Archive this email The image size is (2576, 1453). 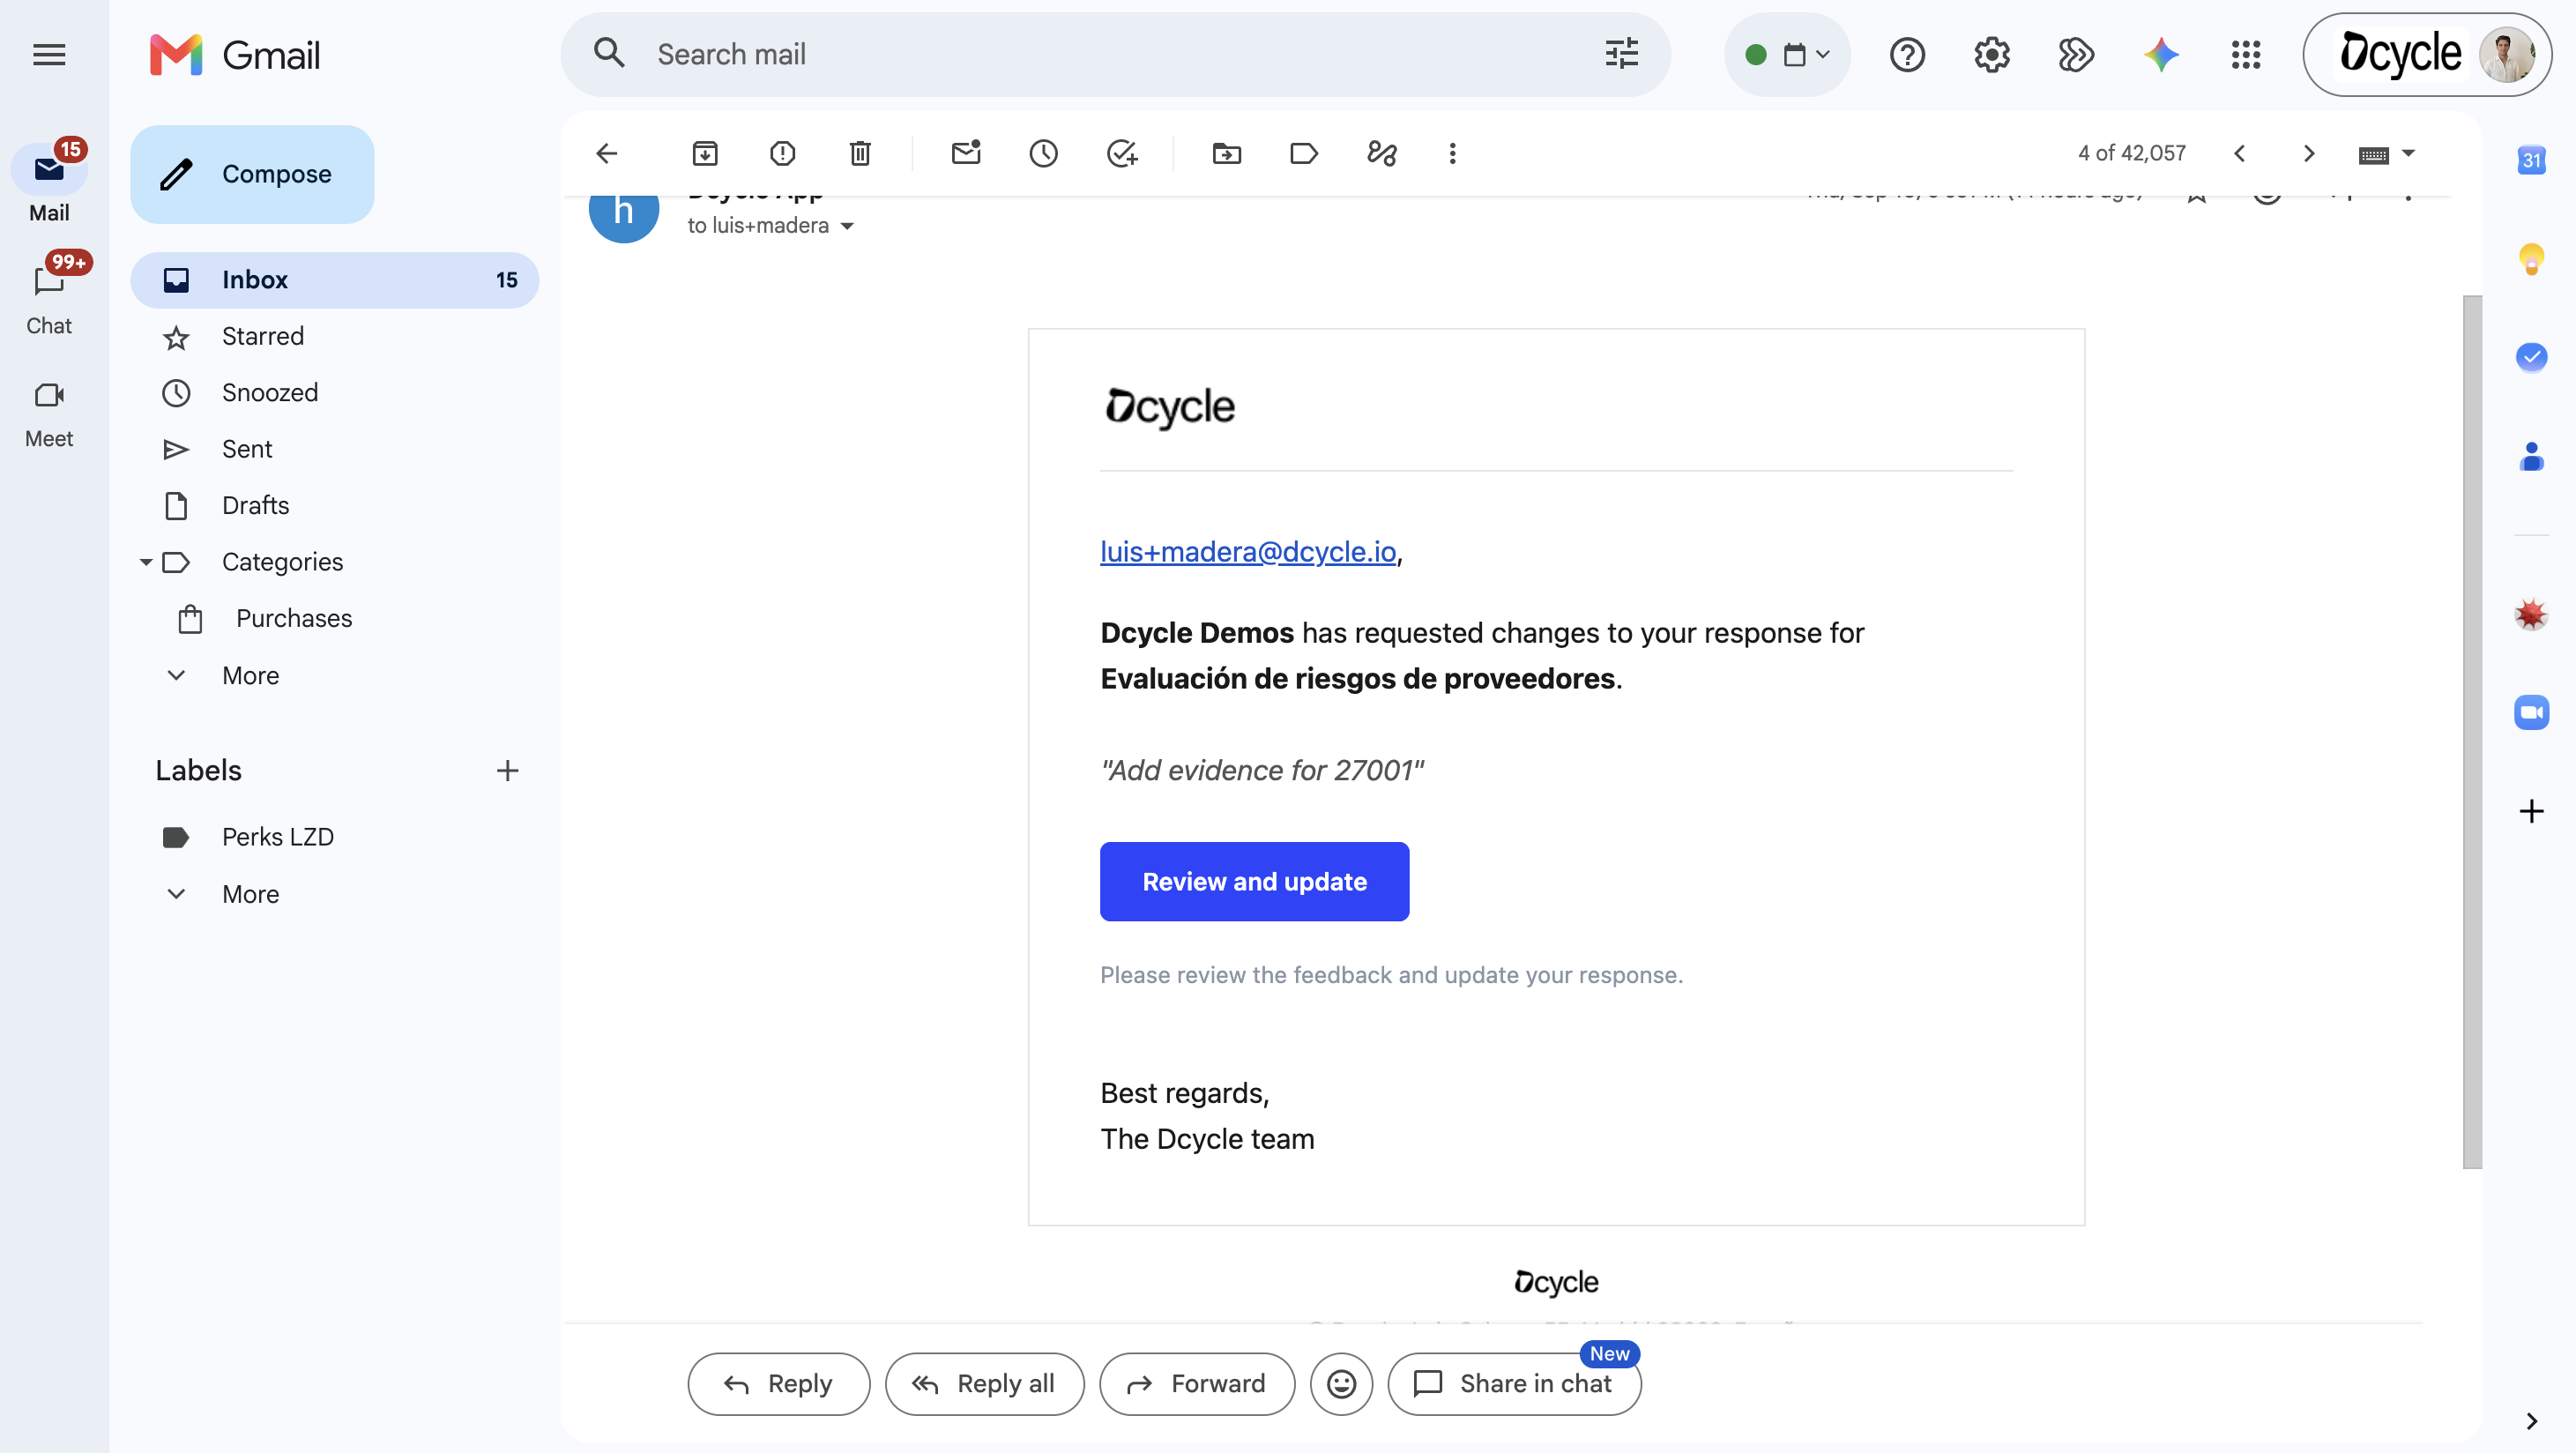click(705, 153)
